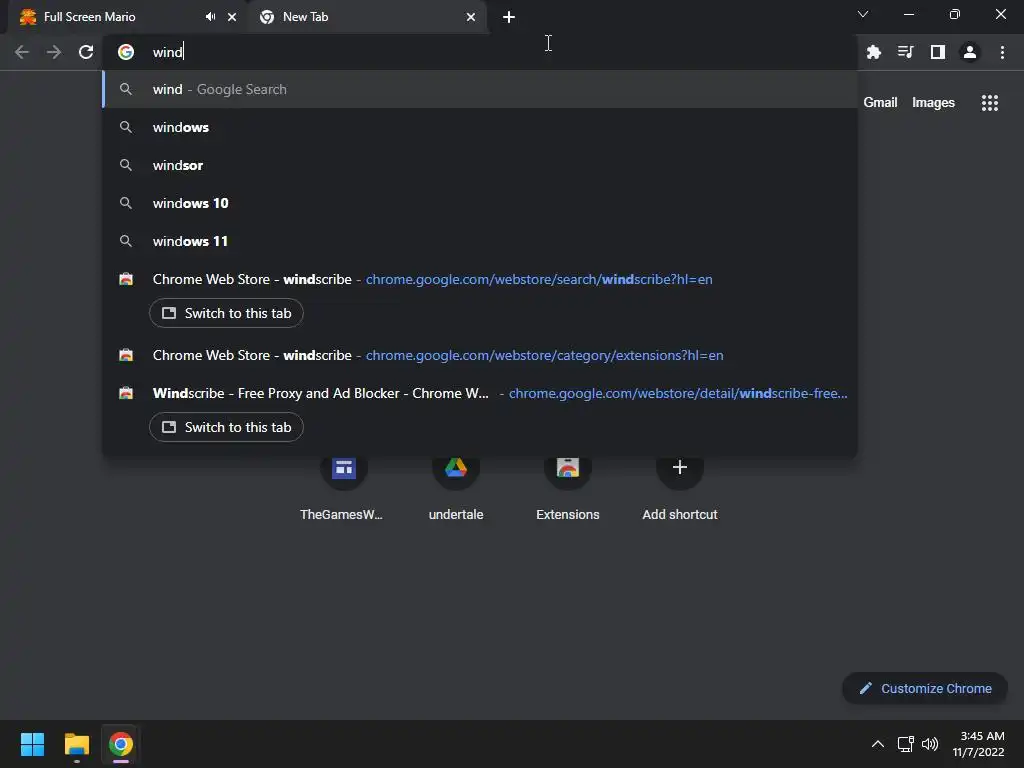
Task: Close the Full Screen Mario tab
Action: click(232, 17)
